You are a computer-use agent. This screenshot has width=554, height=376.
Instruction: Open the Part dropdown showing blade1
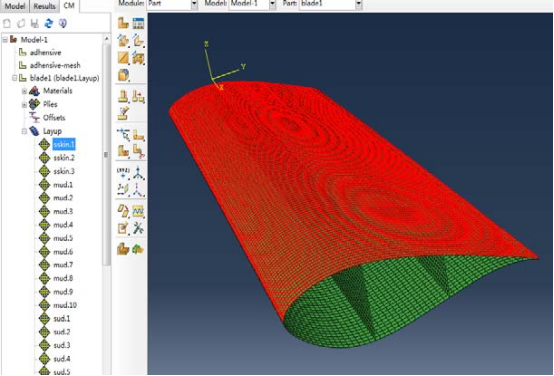point(330,4)
